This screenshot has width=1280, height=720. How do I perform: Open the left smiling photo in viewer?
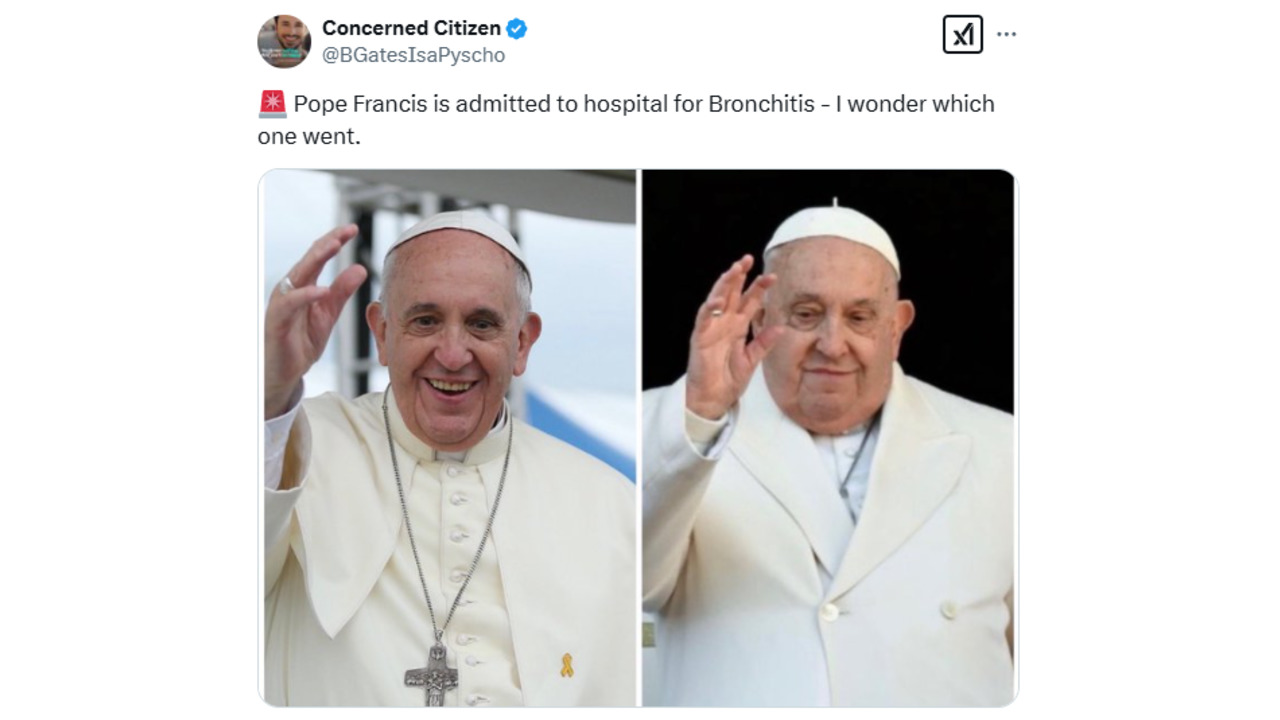pyautogui.click(x=447, y=438)
